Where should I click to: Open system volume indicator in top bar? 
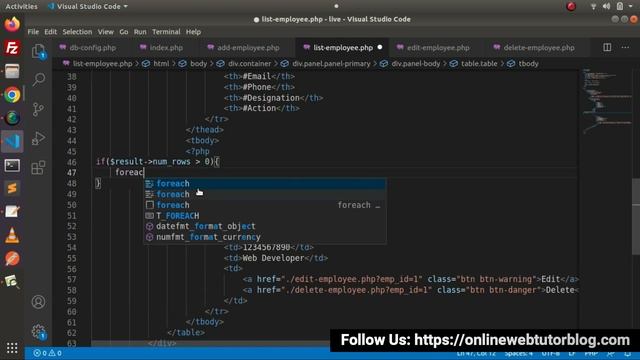pyautogui.click(x=606, y=6)
